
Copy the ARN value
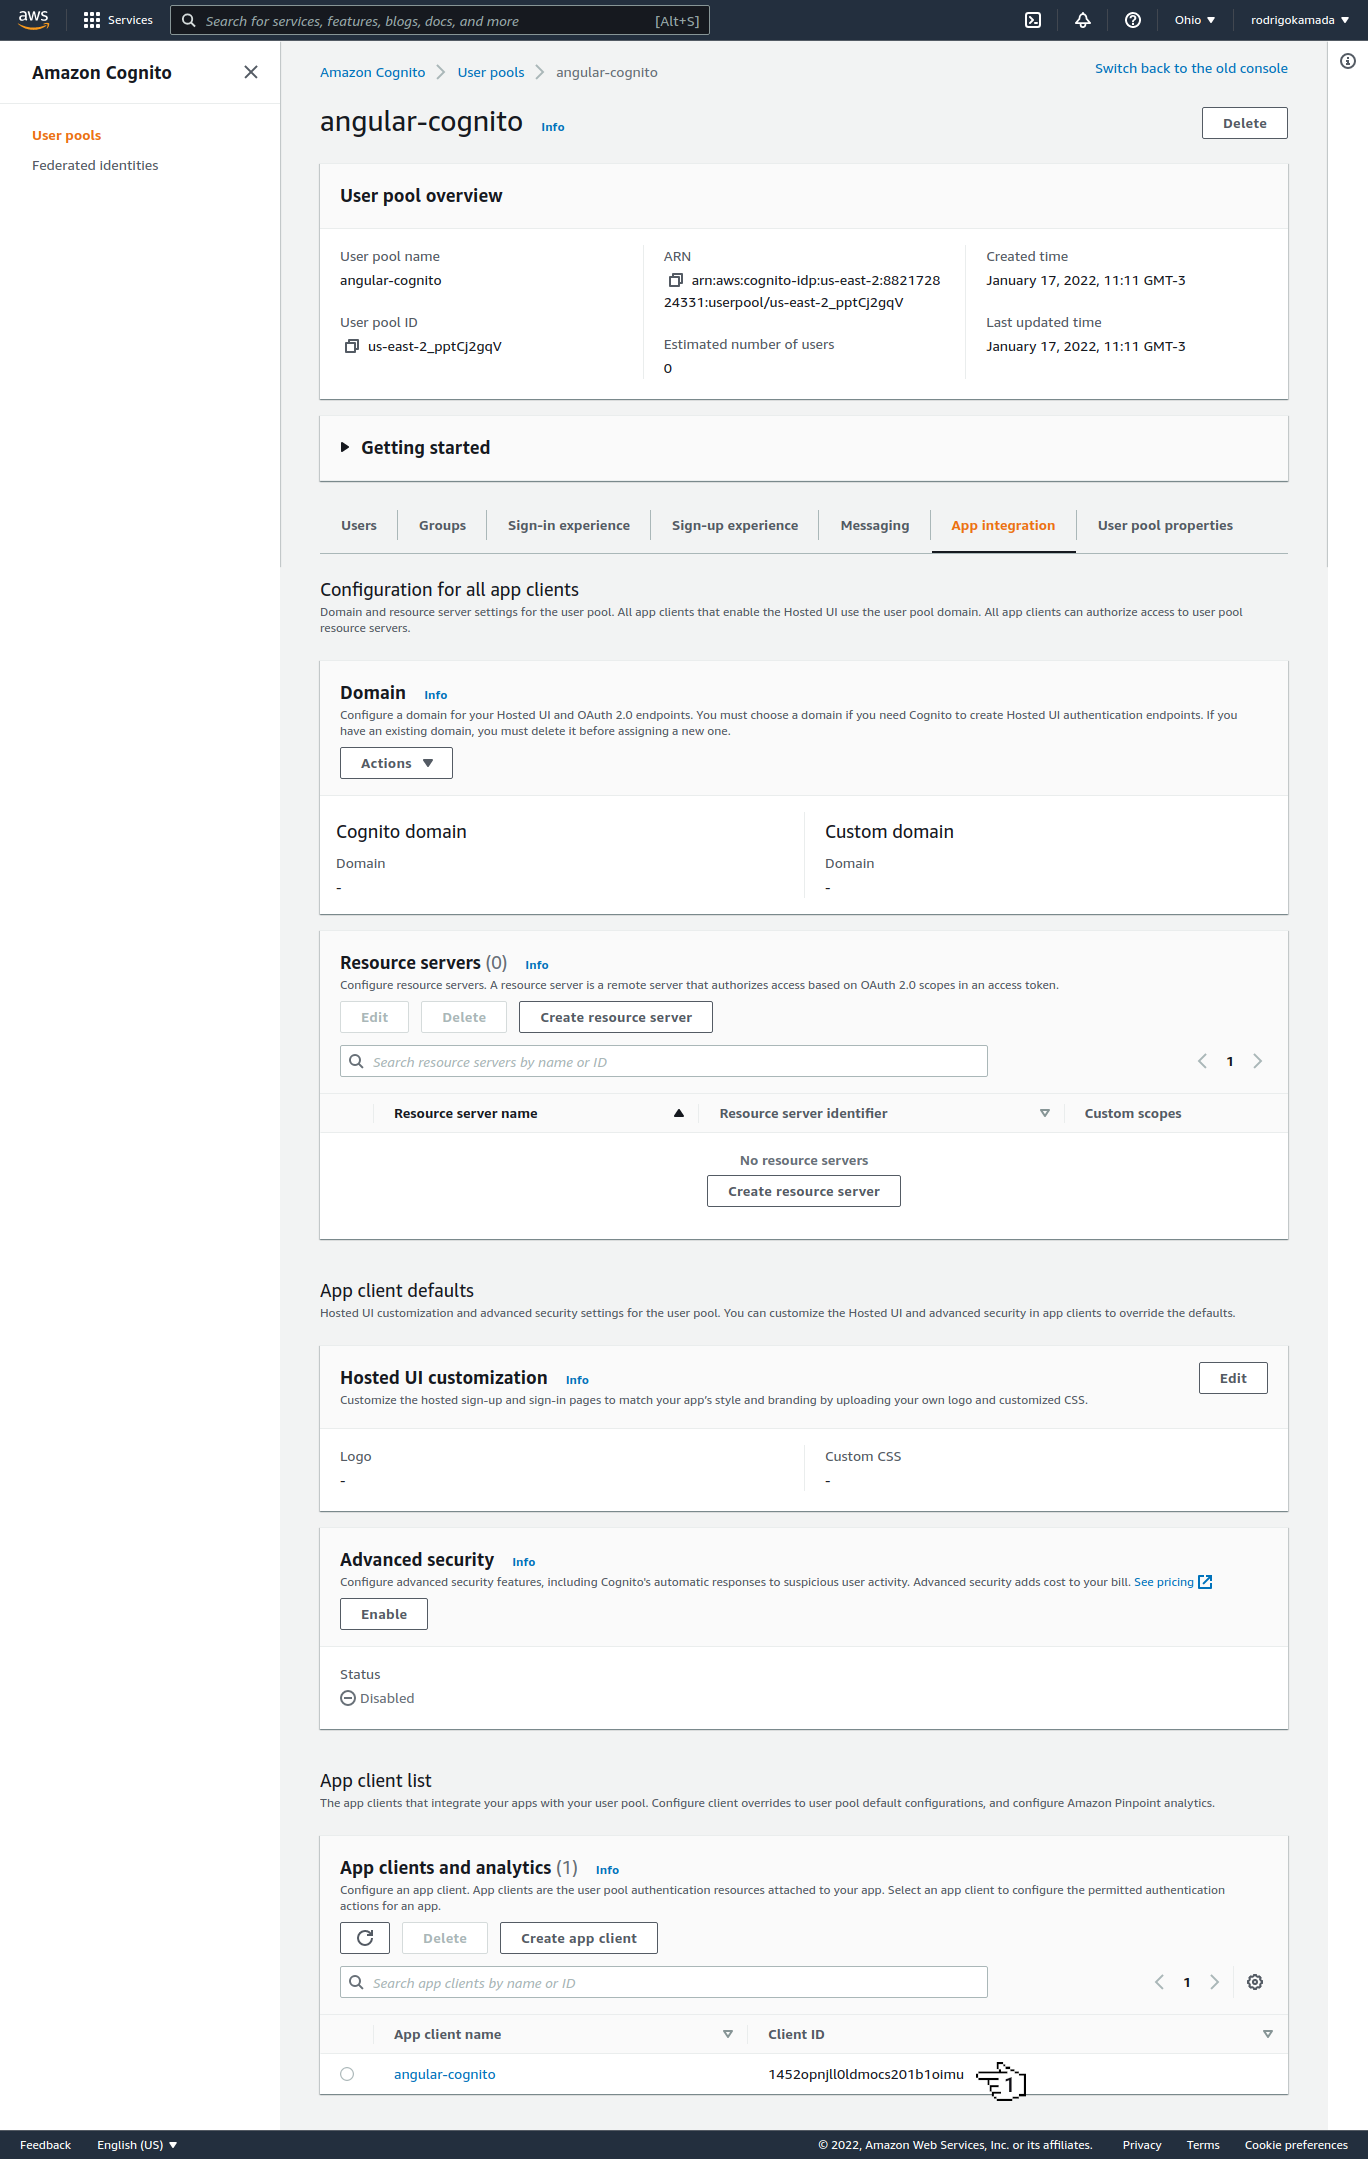click(676, 280)
